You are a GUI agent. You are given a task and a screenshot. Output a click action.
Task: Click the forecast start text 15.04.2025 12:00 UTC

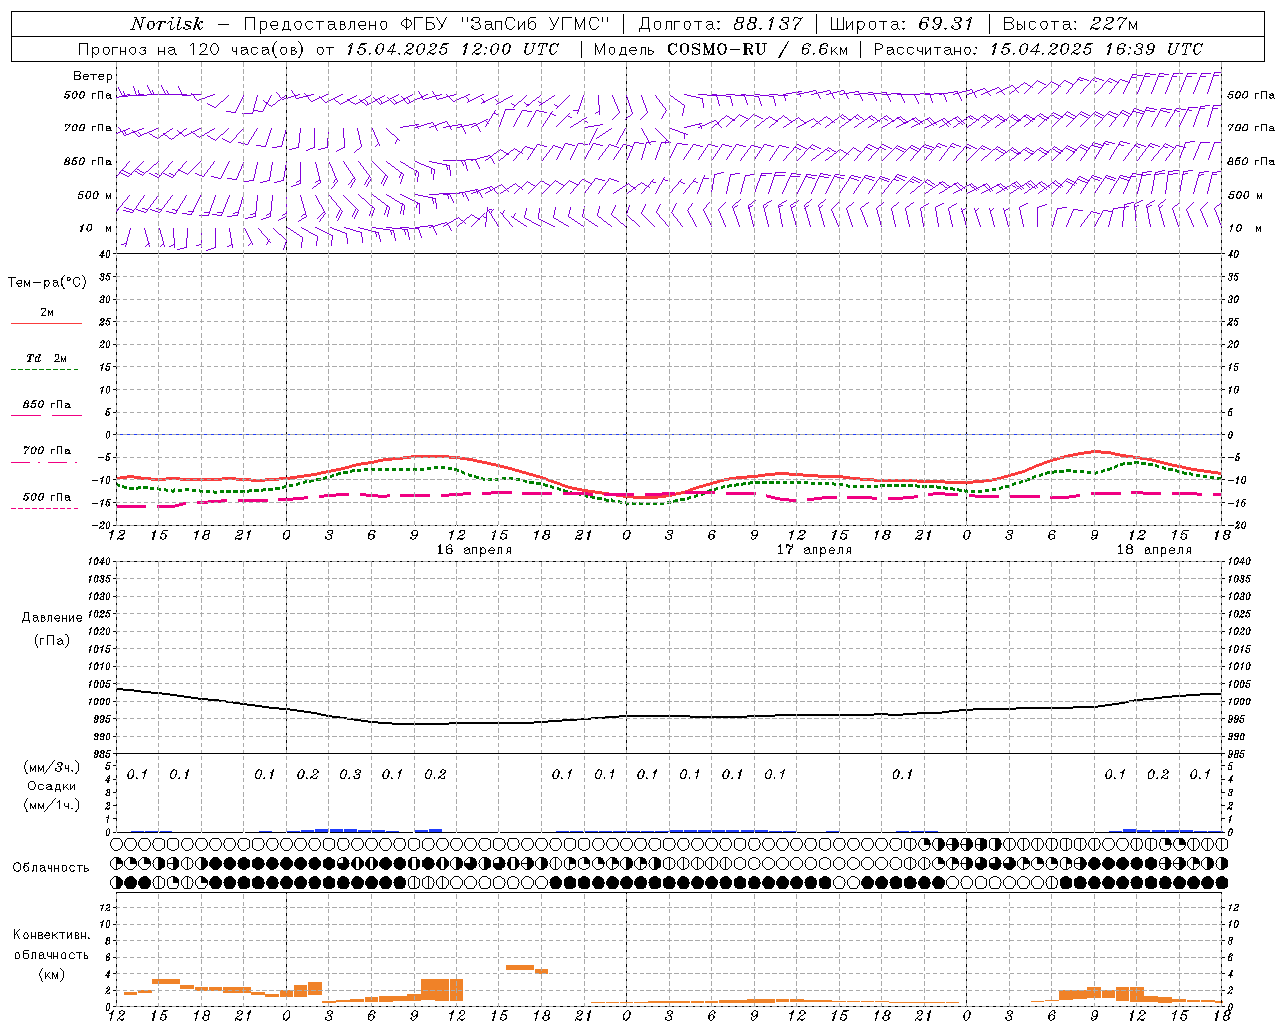(452, 49)
